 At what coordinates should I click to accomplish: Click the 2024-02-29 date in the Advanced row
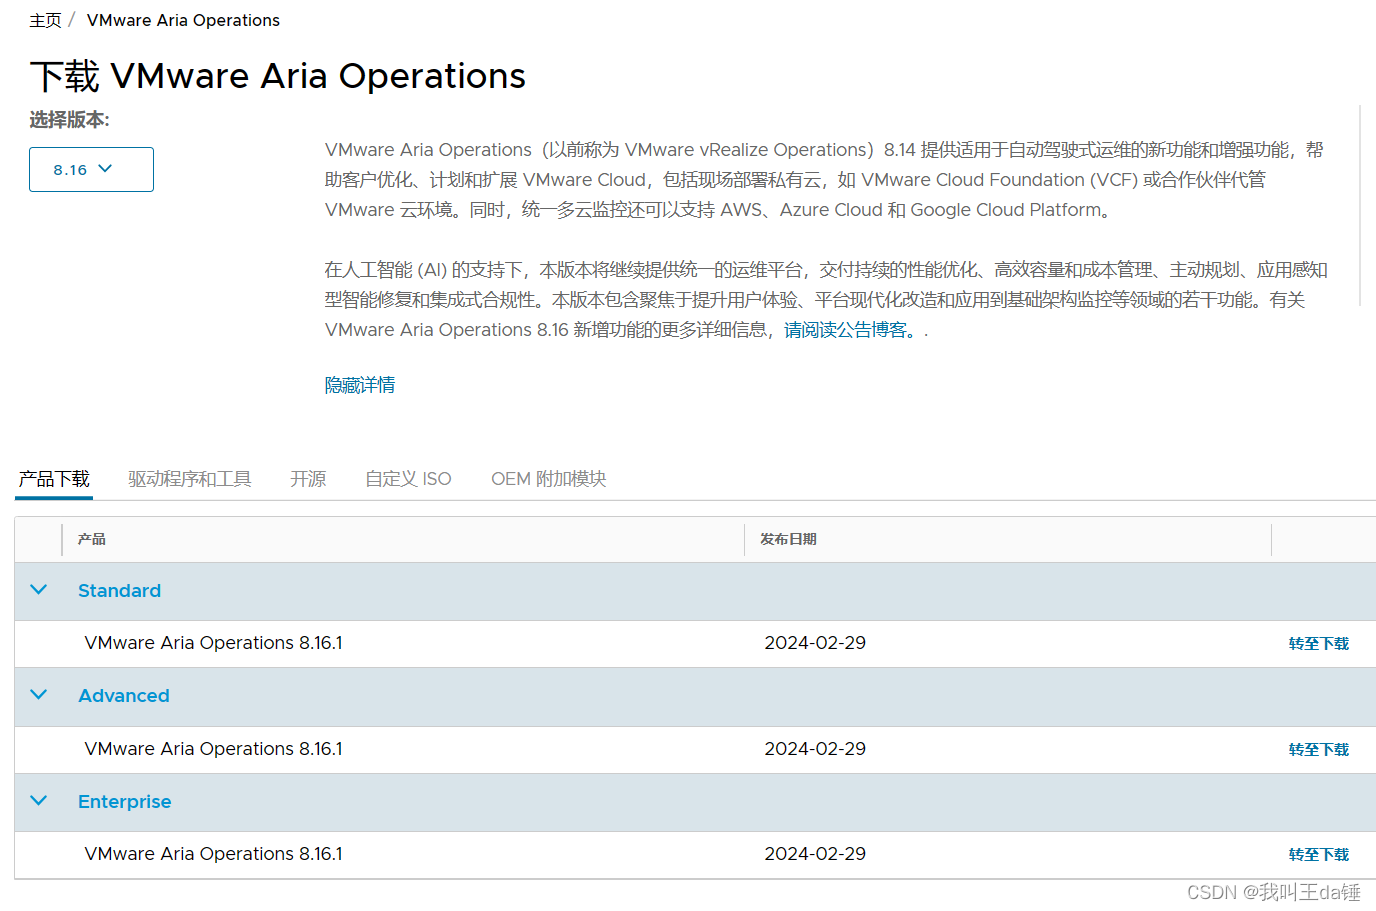(815, 749)
